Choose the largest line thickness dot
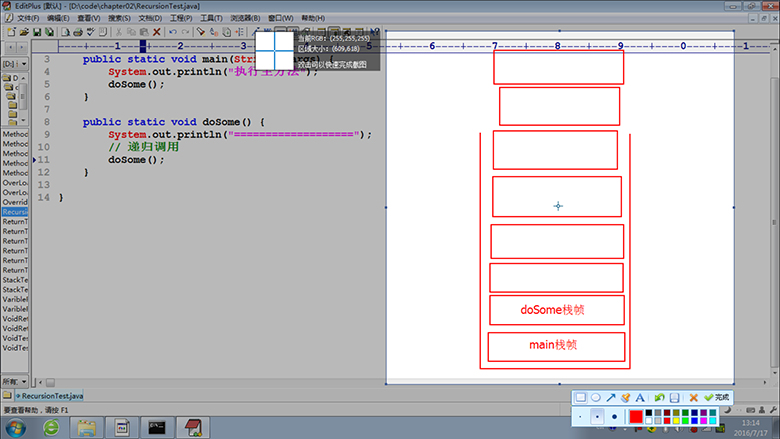780x439 pixels. (614, 416)
